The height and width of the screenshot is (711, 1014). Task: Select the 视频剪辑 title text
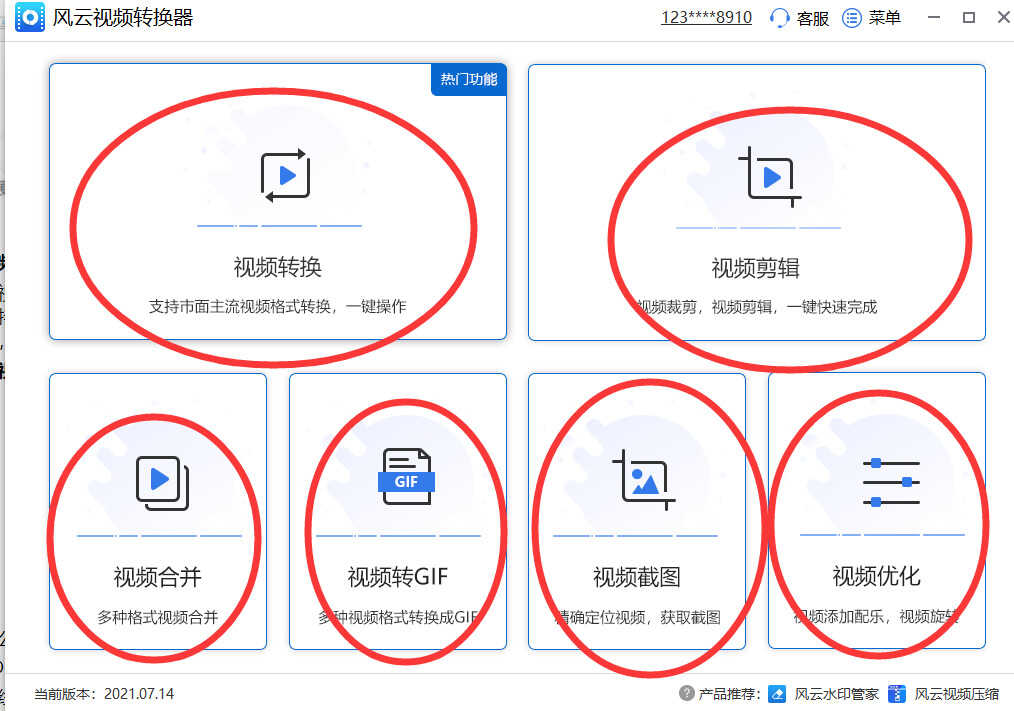[x=755, y=268]
